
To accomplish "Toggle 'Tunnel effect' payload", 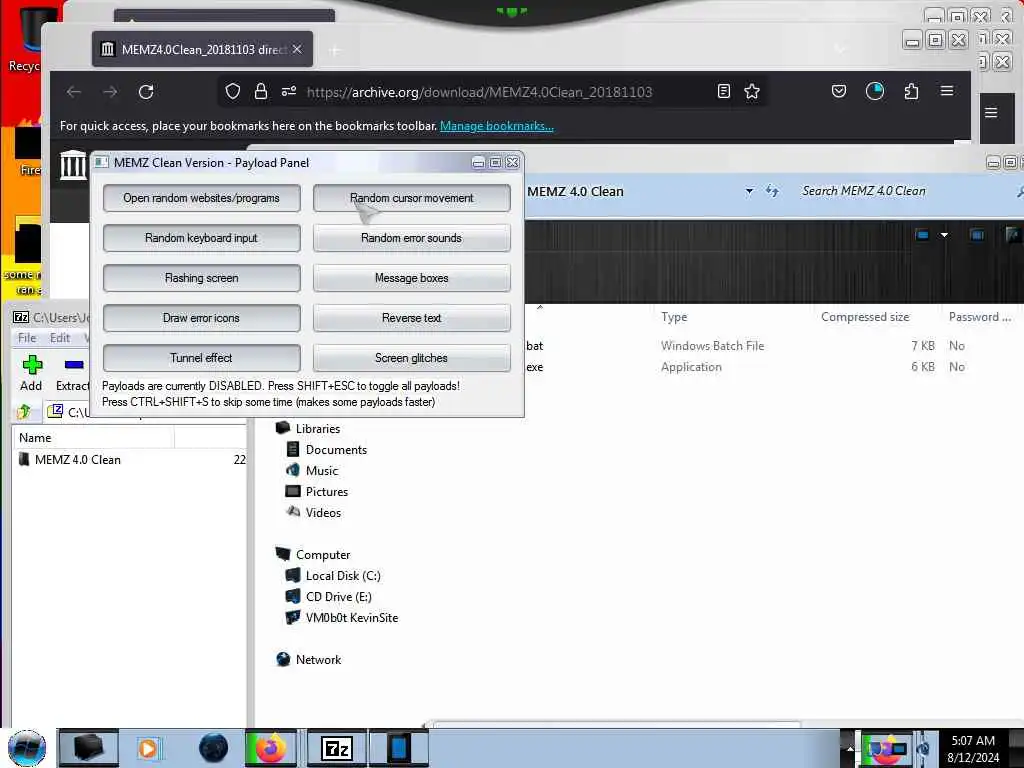I will coord(201,357).
